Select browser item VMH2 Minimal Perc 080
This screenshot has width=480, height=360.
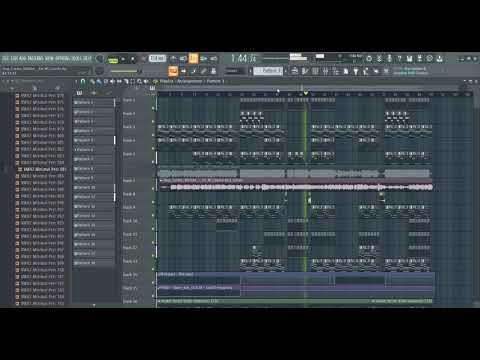point(40,136)
